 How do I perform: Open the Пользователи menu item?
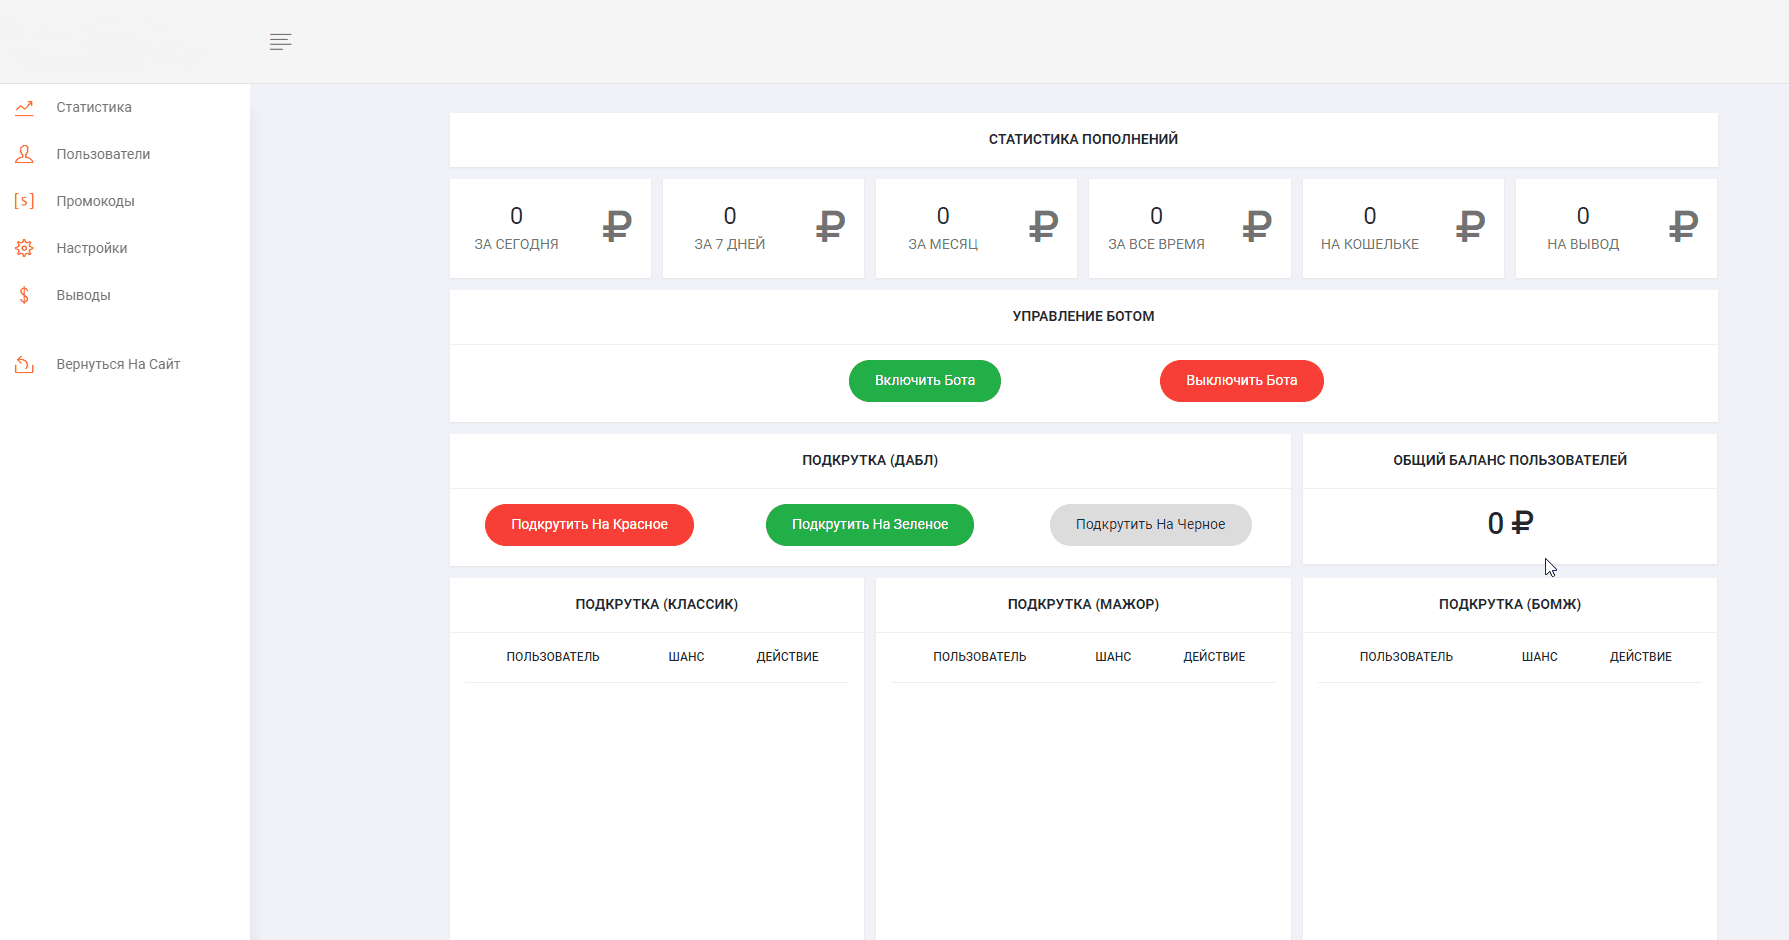tap(103, 154)
